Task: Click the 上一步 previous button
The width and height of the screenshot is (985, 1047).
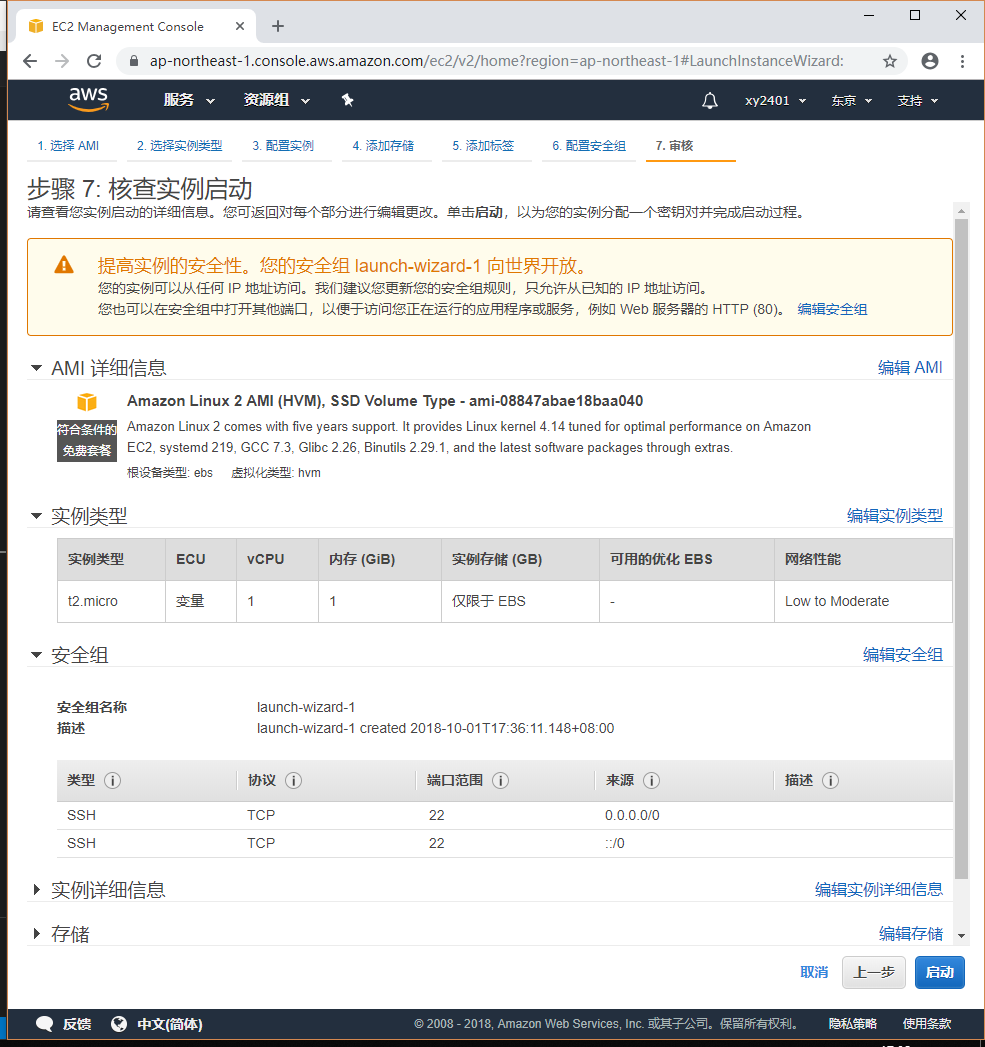Action: tap(873, 972)
